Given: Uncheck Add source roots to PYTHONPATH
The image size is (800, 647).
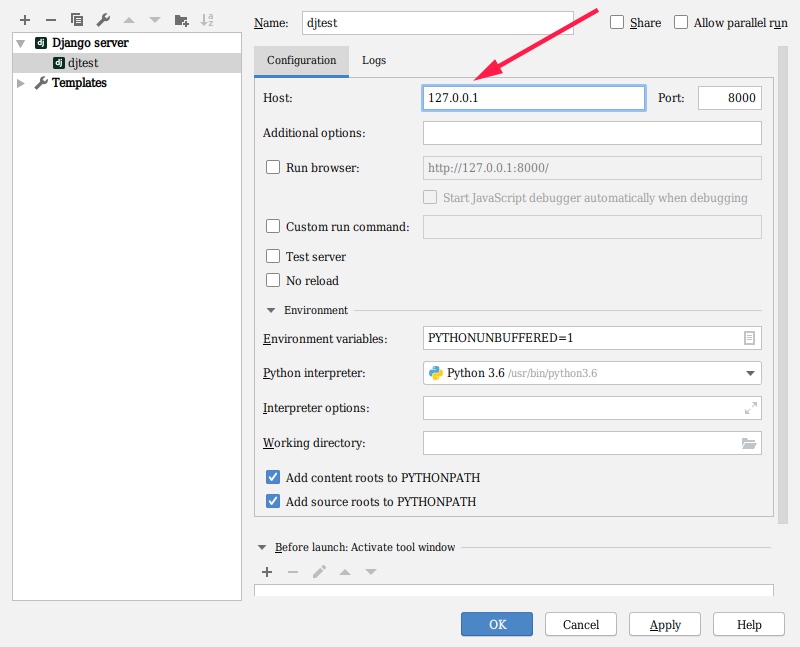Looking at the screenshot, I should (273, 501).
